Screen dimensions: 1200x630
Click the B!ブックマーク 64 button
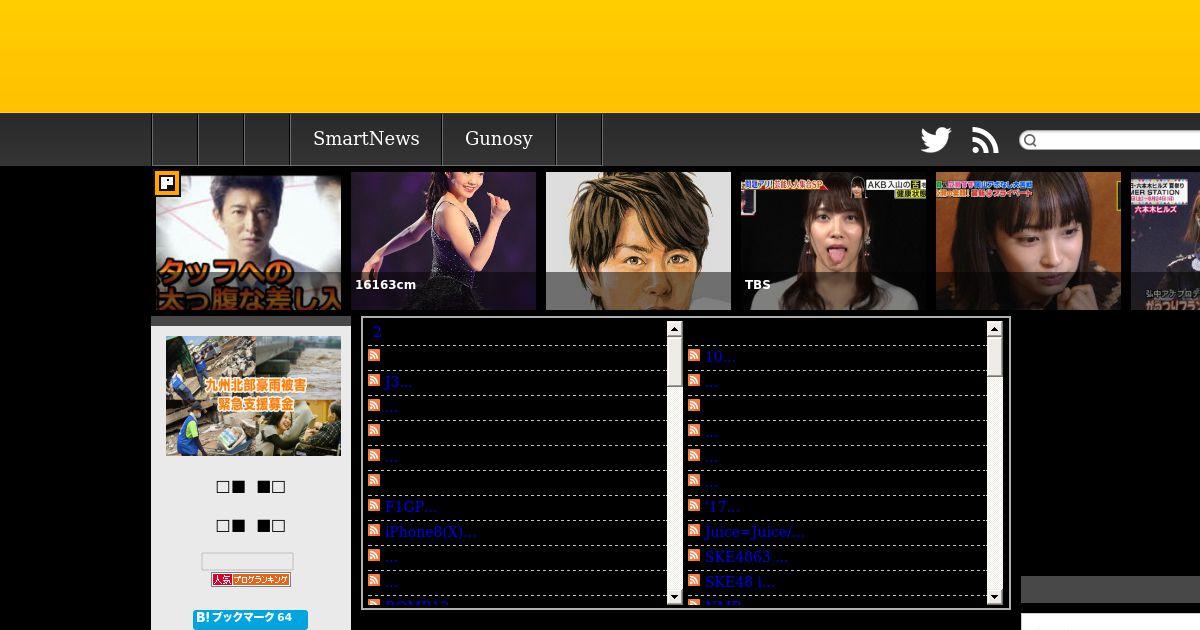(250, 619)
